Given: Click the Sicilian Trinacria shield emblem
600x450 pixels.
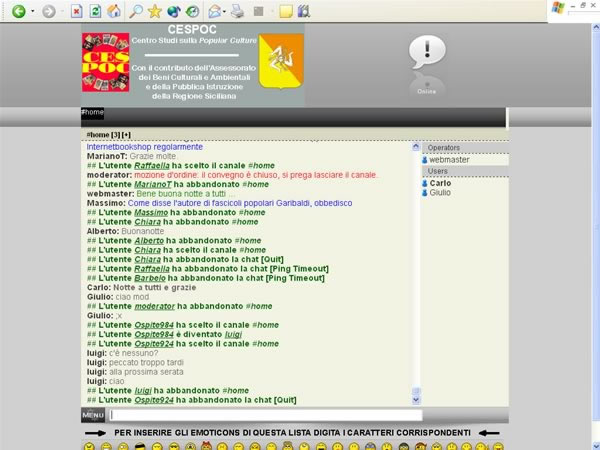Looking at the screenshot, I should (281, 61).
